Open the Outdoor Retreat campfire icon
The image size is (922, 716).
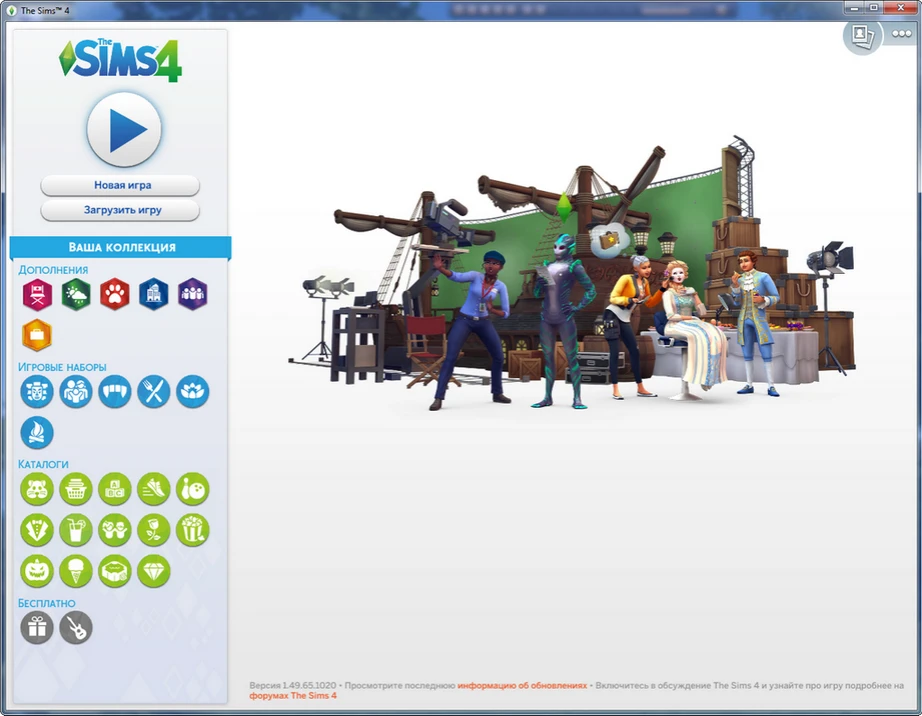37,432
